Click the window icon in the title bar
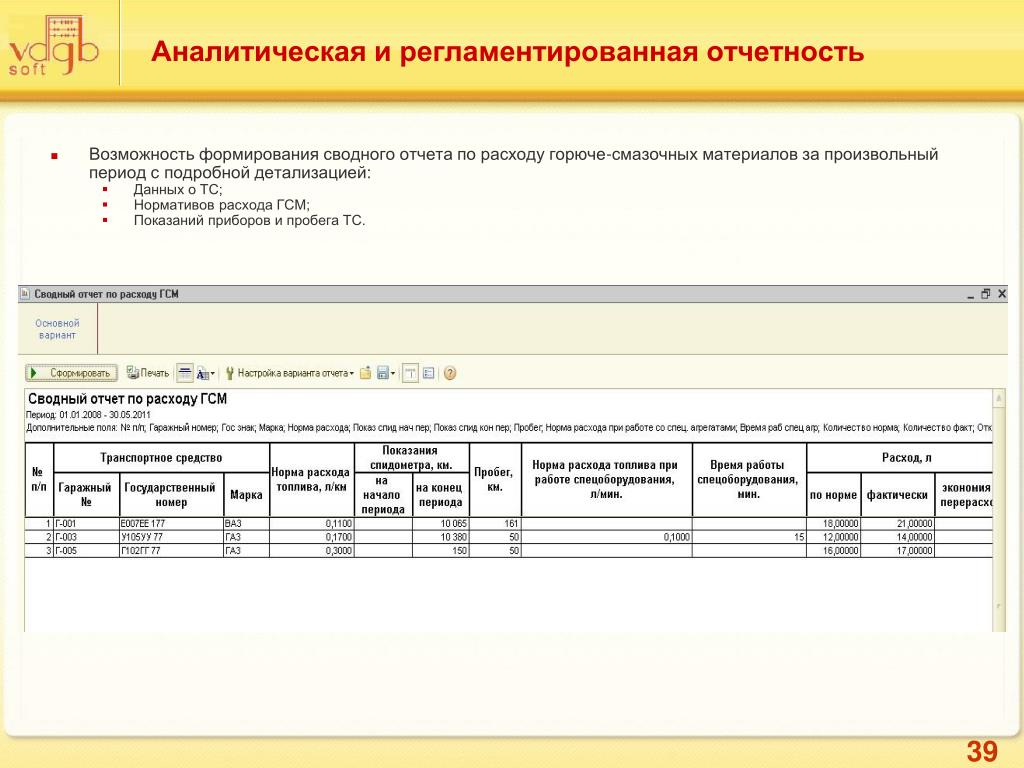This screenshot has width=1024, height=768. pyautogui.click(x=25, y=294)
